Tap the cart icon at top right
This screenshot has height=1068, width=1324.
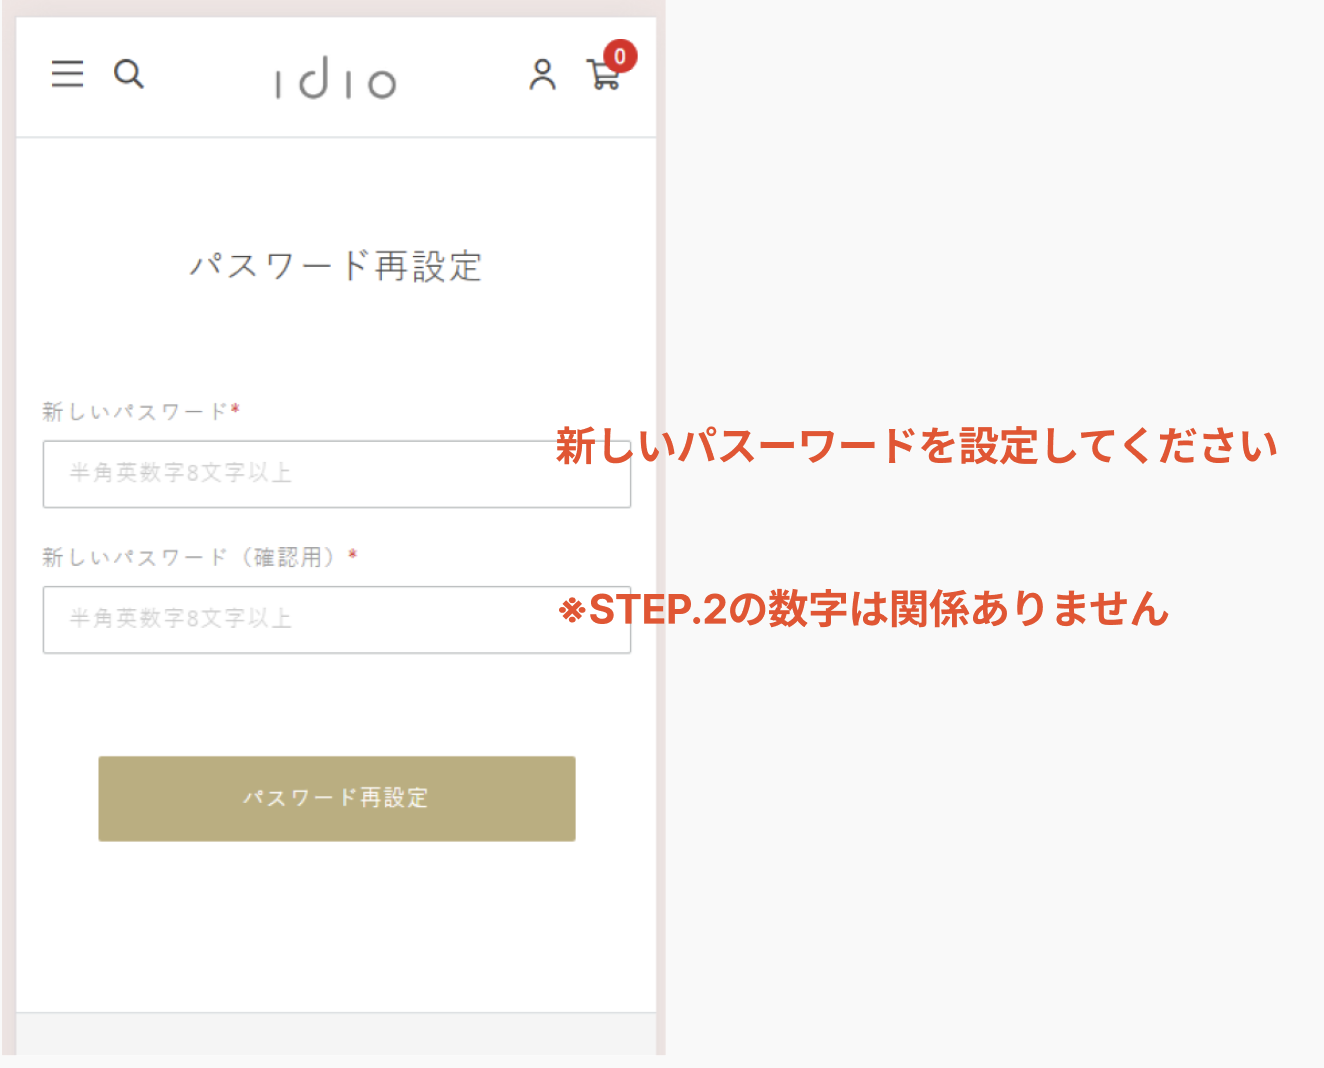point(604,78)
